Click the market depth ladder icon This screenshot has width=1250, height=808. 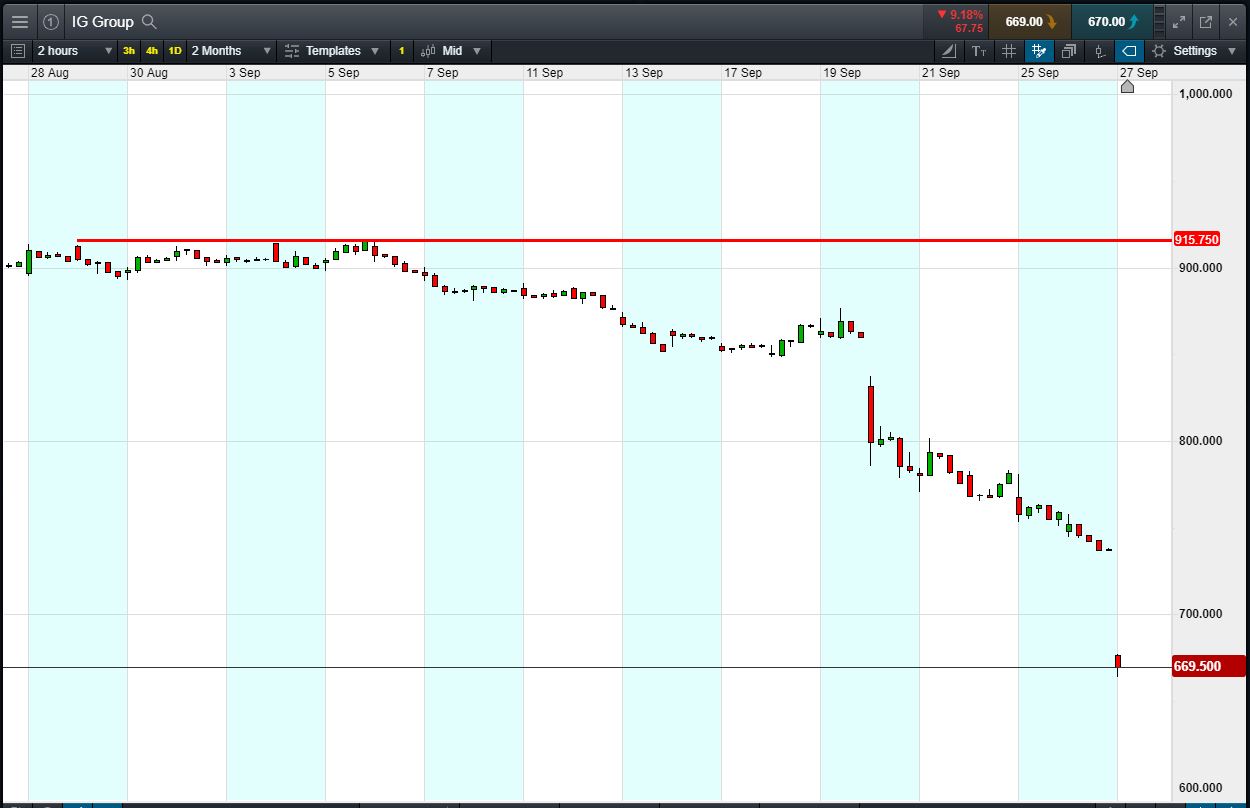click(1159, 21)
